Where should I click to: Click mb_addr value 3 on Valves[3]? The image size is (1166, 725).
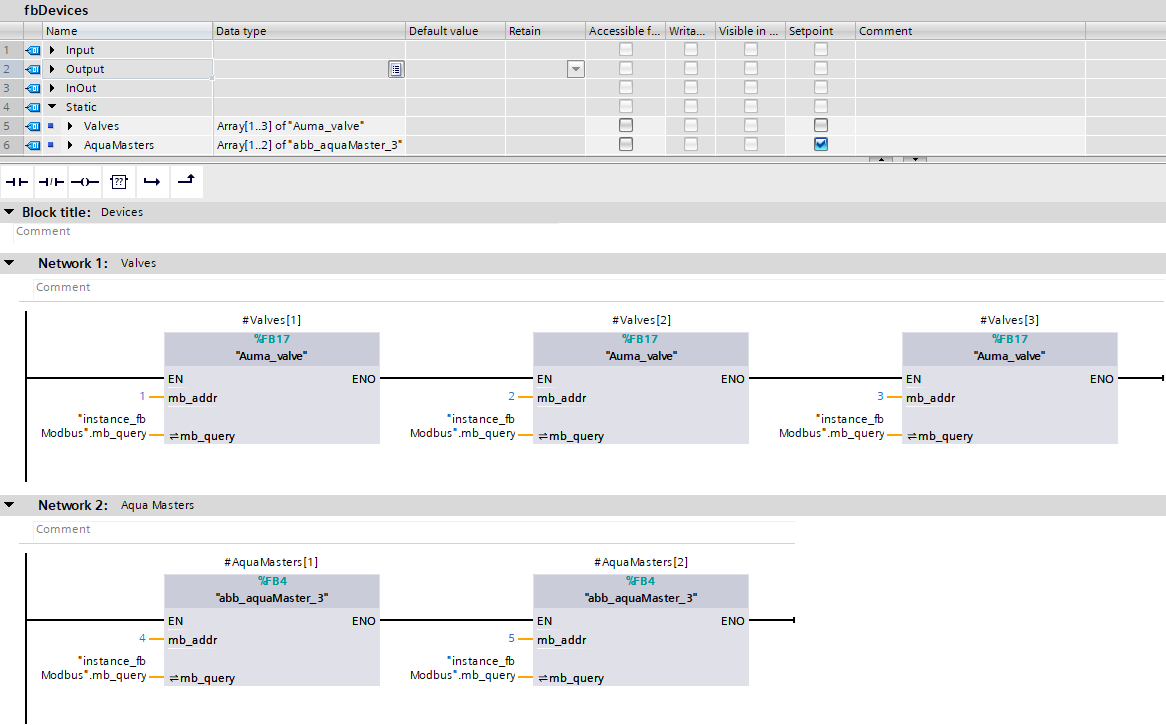click(880, 396)
